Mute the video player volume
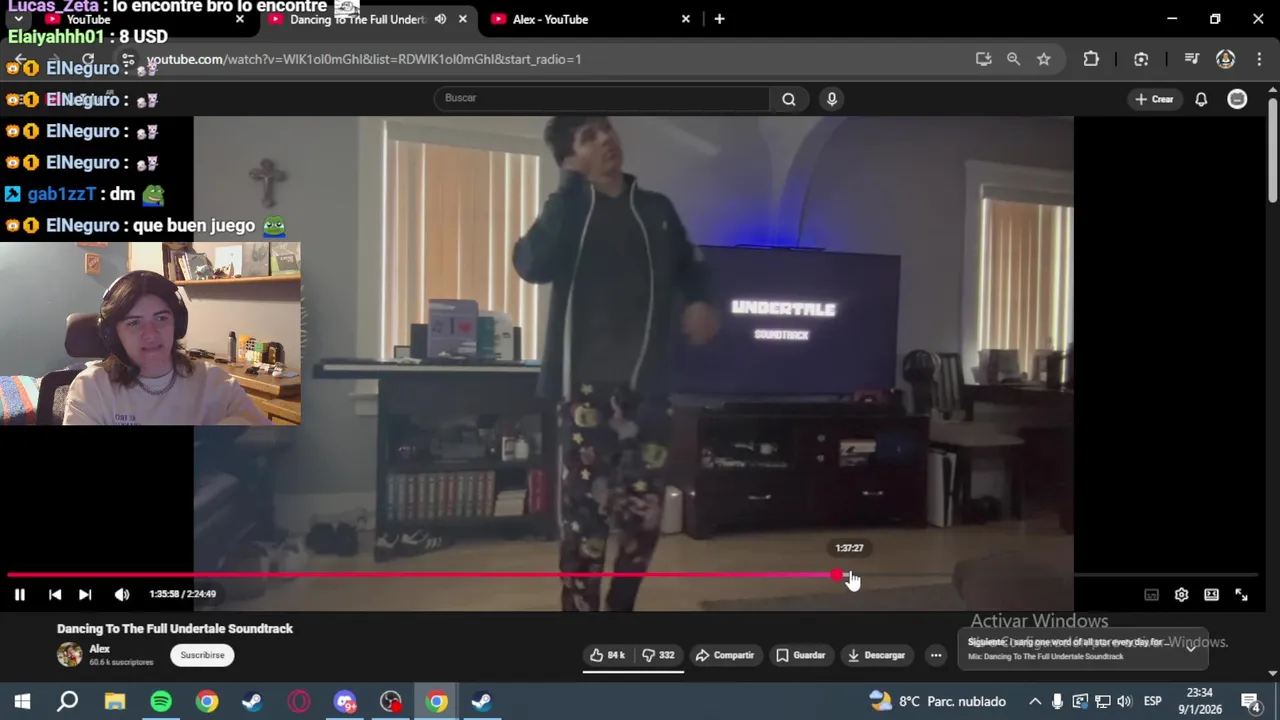 122,594
